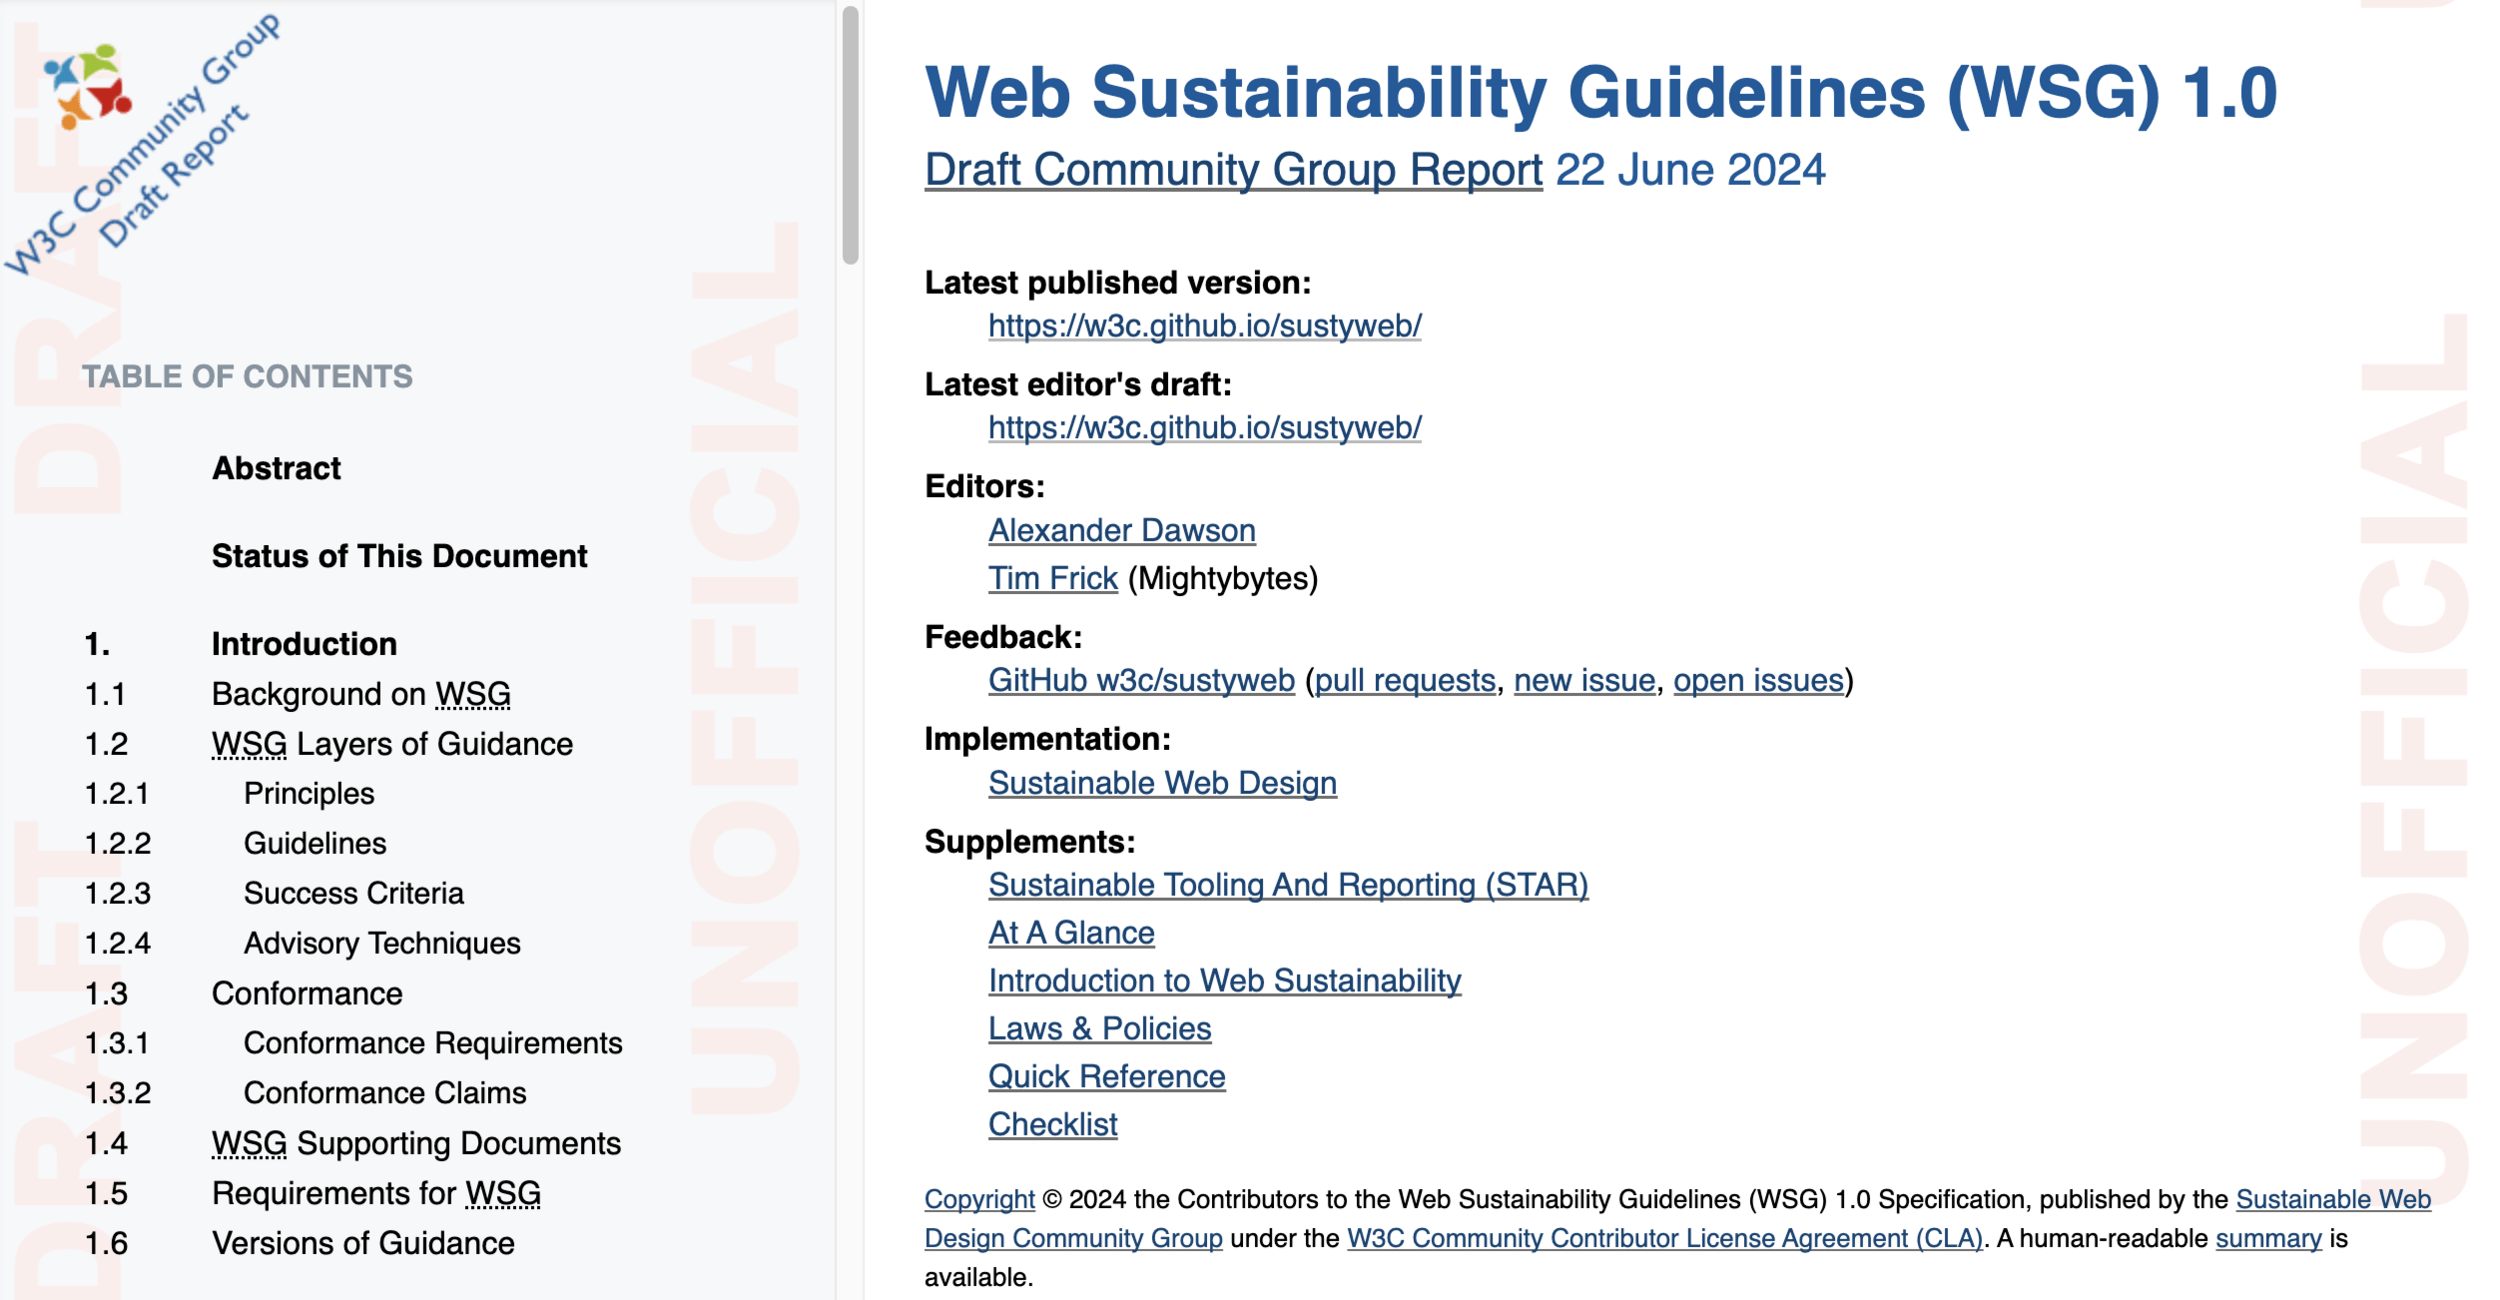Open Draft Community Group Report link
2500x1300 pixels.
1232,170
